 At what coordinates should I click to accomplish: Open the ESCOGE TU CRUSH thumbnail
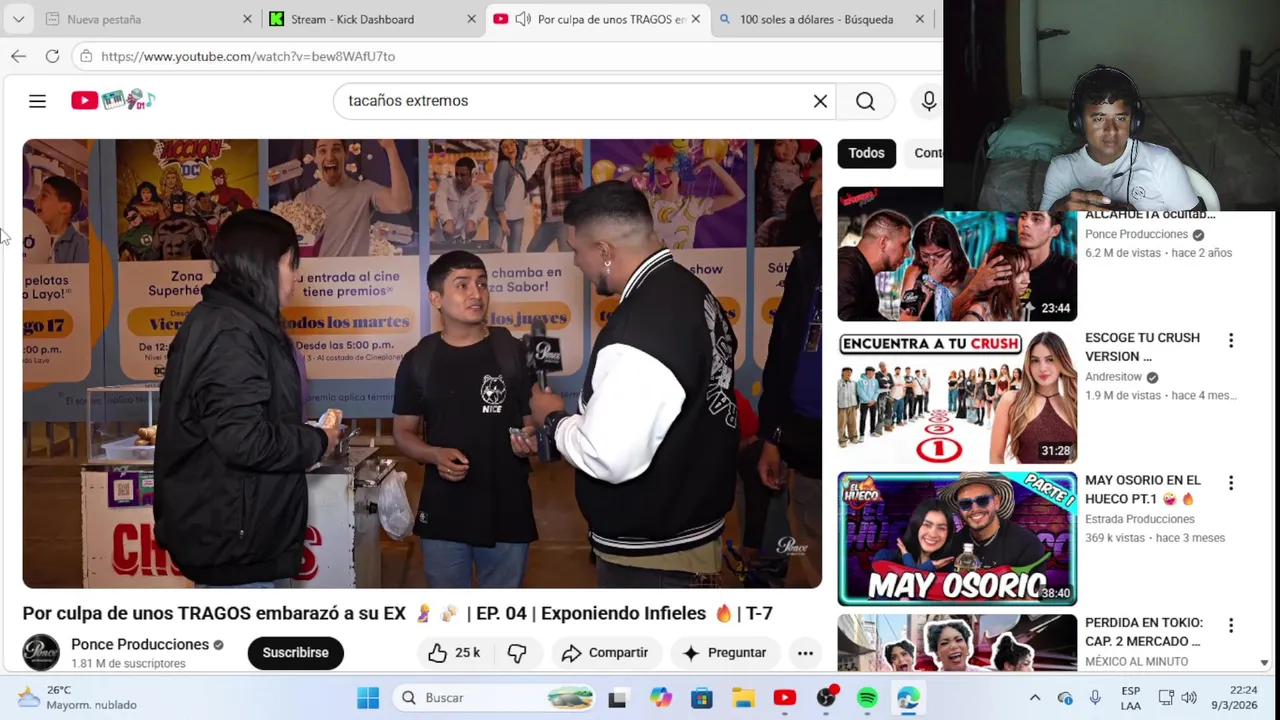point(957,397)
